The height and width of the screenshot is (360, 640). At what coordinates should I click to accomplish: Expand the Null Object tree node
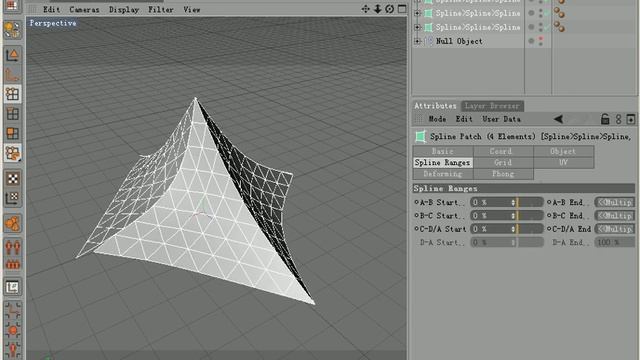tap(417, 41)
